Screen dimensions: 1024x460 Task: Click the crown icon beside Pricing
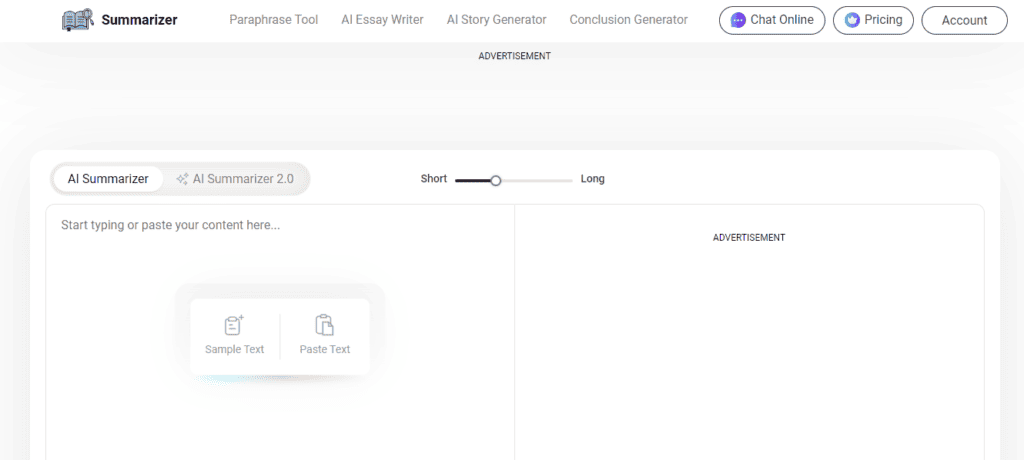tap(852, 20)
